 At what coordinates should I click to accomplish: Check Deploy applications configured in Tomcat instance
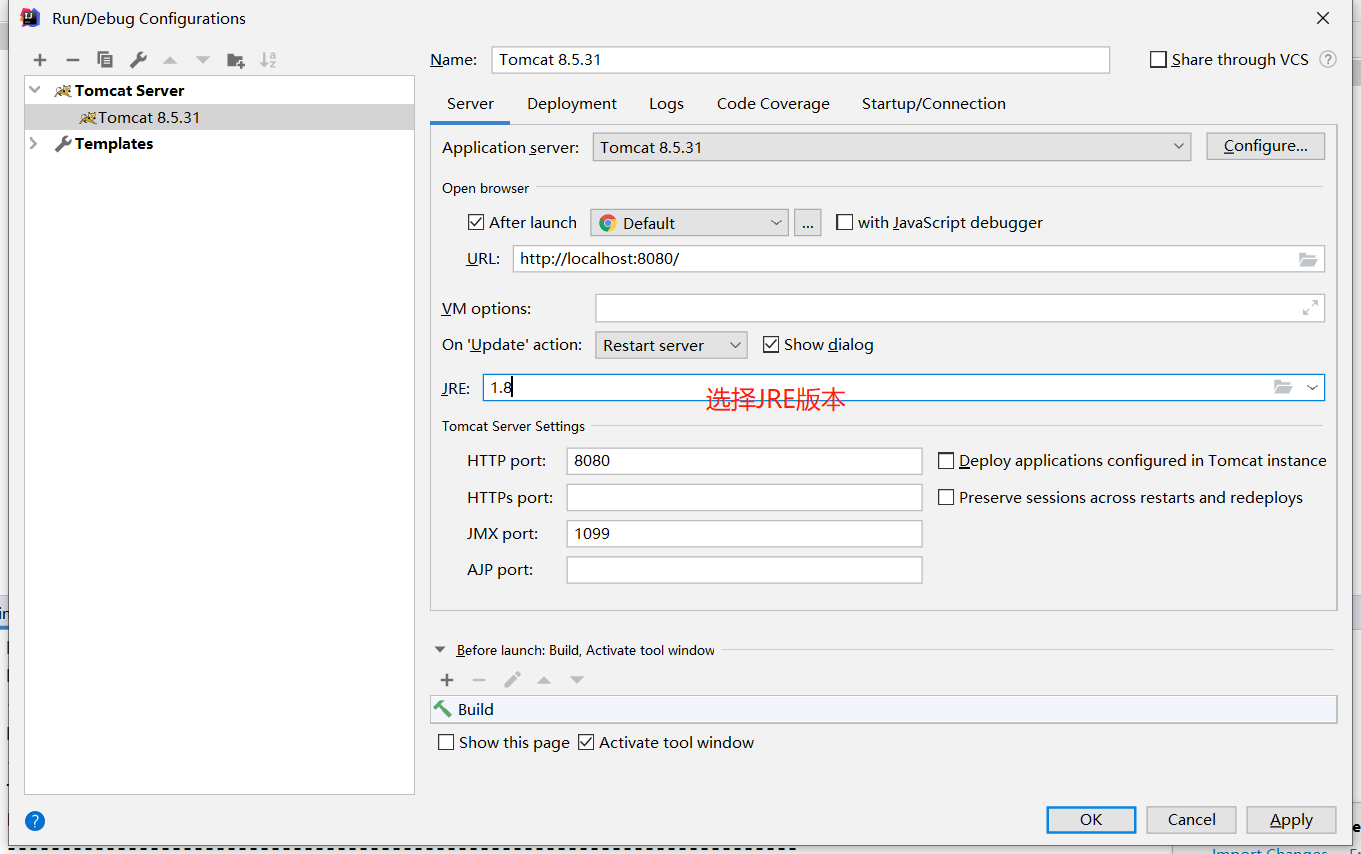click(946, 461)
